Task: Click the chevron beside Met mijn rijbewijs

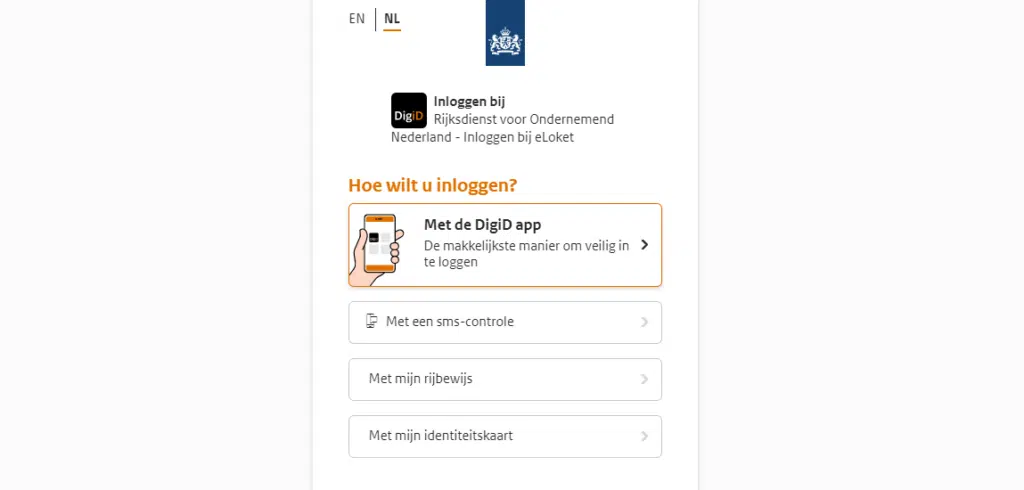Action: click(x=644, y=379)
